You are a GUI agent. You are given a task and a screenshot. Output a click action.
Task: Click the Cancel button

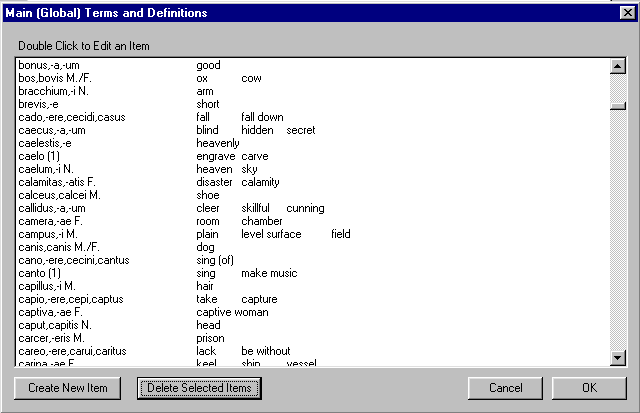coord(505,388)
